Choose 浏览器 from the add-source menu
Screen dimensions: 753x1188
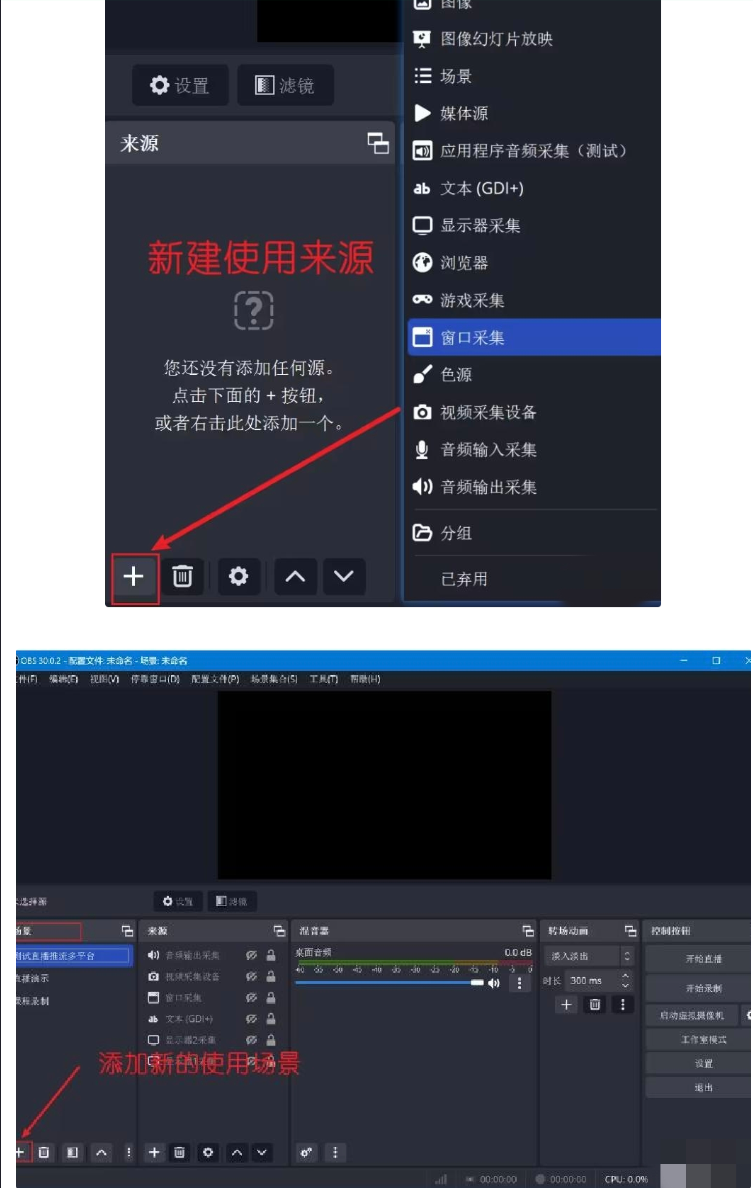[x=464, y=263]
